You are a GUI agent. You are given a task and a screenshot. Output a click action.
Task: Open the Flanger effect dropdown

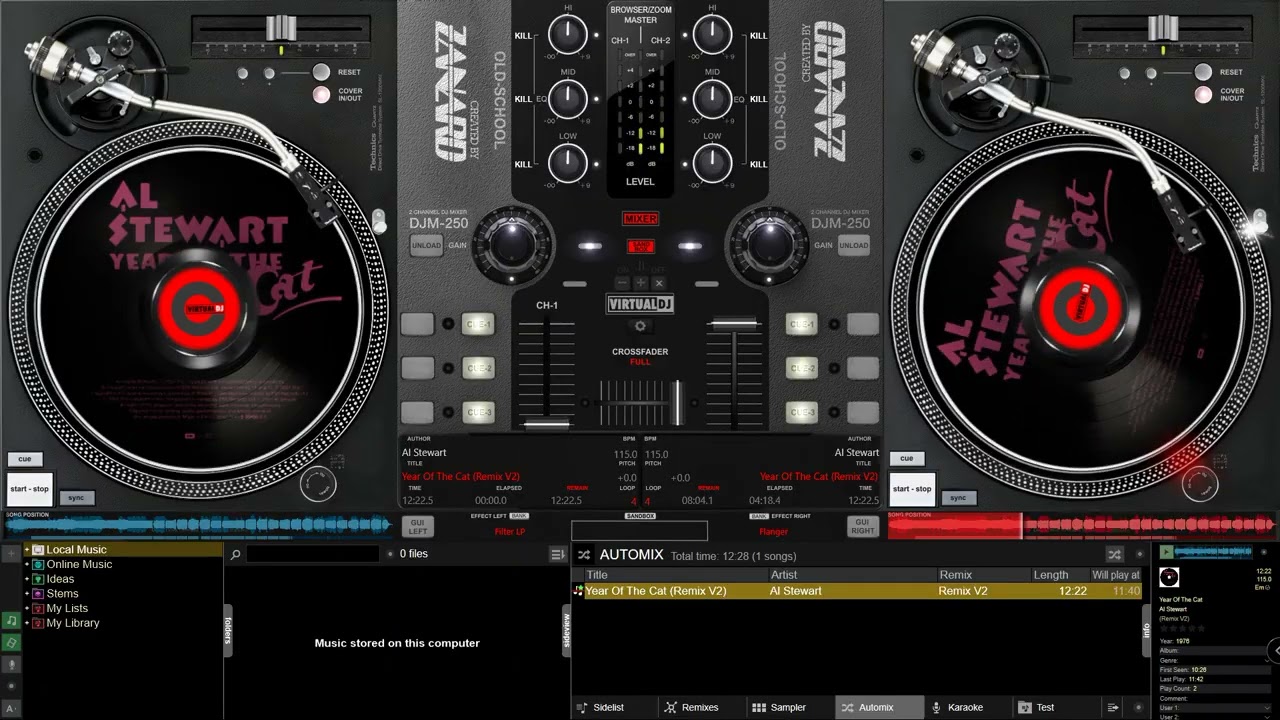(773, 532)
